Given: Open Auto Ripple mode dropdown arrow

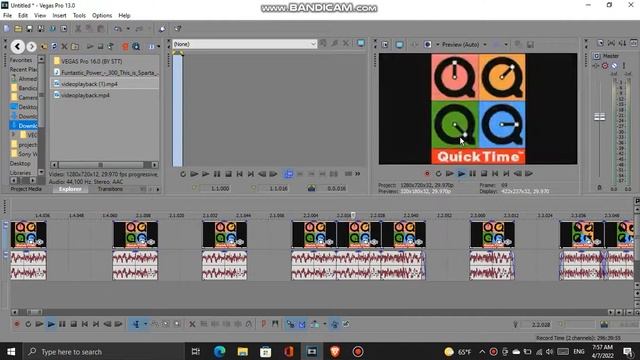Looking at the screenshot, I should [x=324, y=324].
